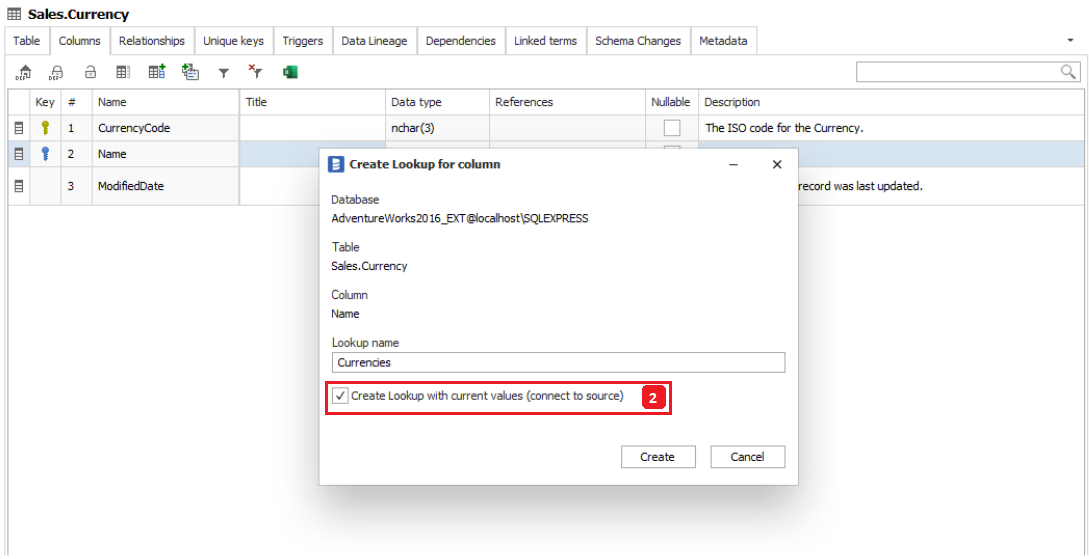1089x559 pixels.
Task: Click the funnel filter icon in toolbar
Action: click(x=224, y=73)
